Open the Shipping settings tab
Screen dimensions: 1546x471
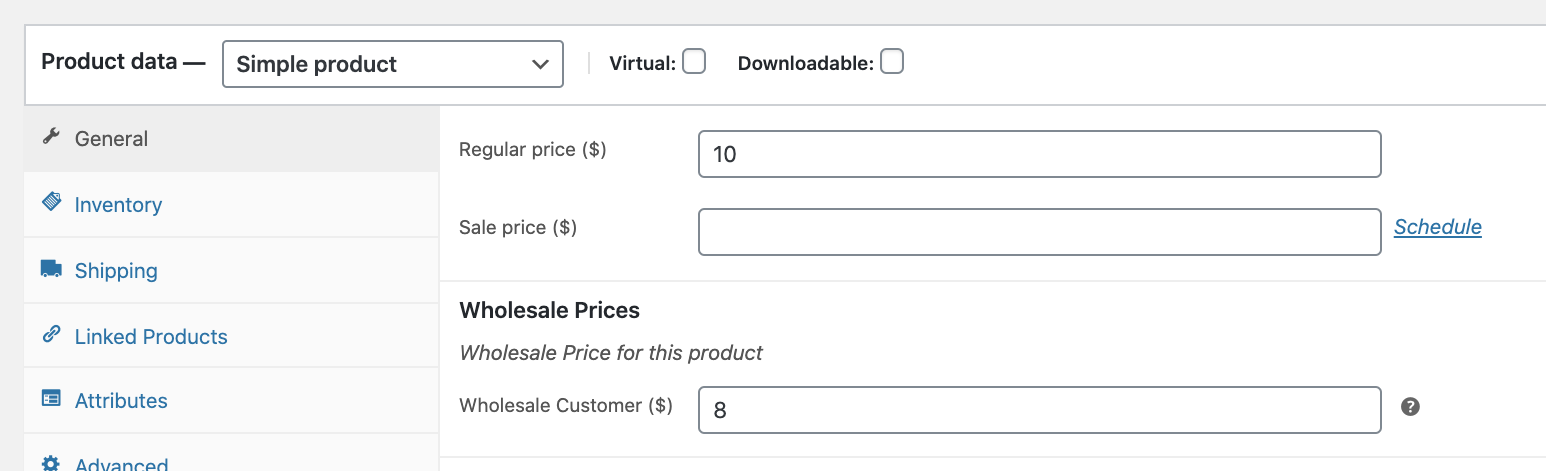point(116,271)
